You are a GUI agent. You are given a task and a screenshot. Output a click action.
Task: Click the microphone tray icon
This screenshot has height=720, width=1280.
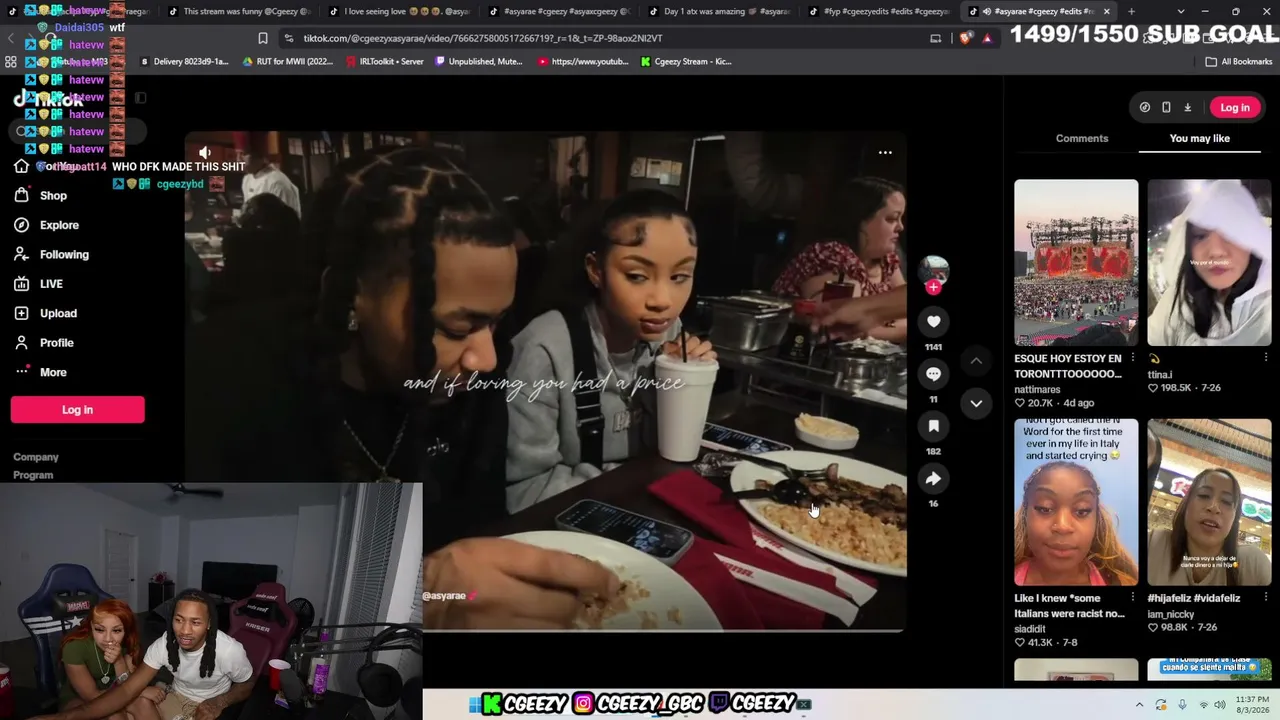[x=1182, y=704]
